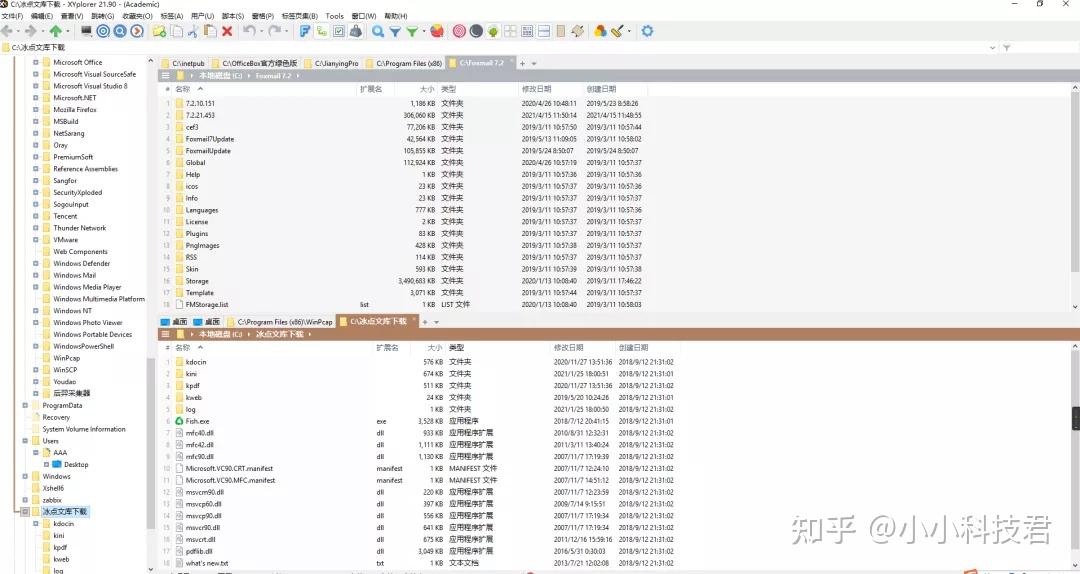
Task: Open Find Files with magnifier icon
Action: point(377,31)
